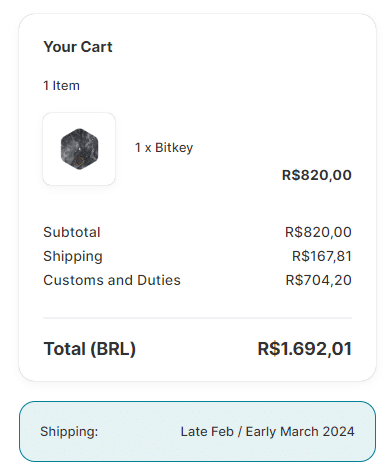Click the 'Customs and Duties' label

pyautogui.click(x=112, y=280)
